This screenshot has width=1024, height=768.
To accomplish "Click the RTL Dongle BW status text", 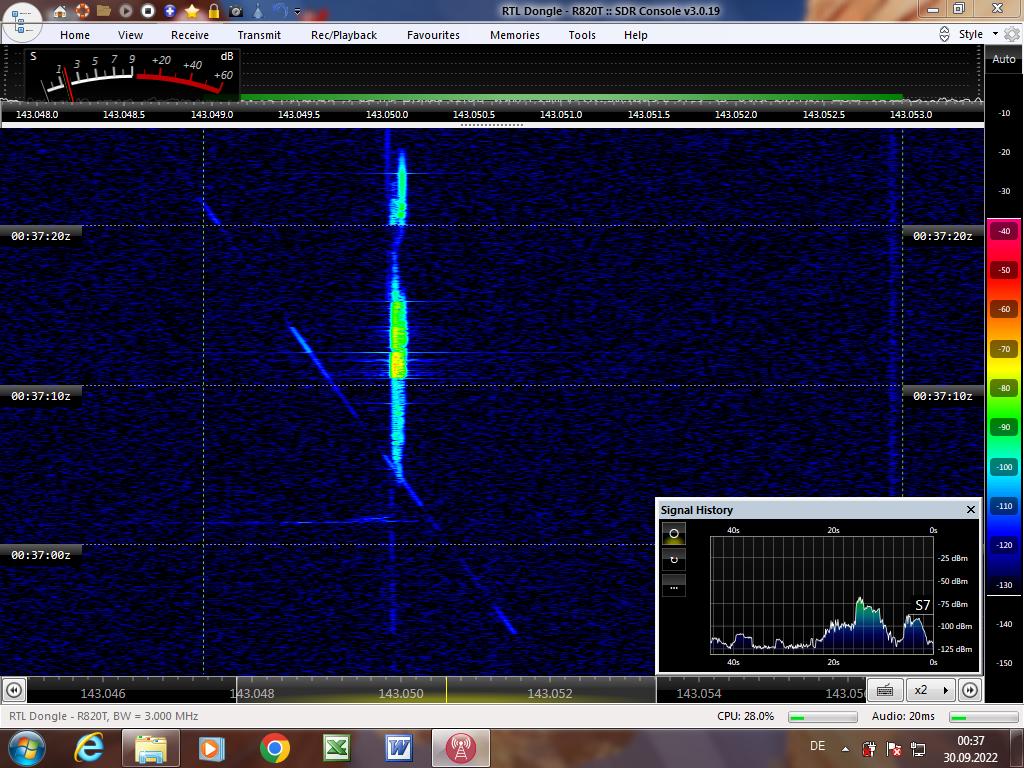I will 103,716.
